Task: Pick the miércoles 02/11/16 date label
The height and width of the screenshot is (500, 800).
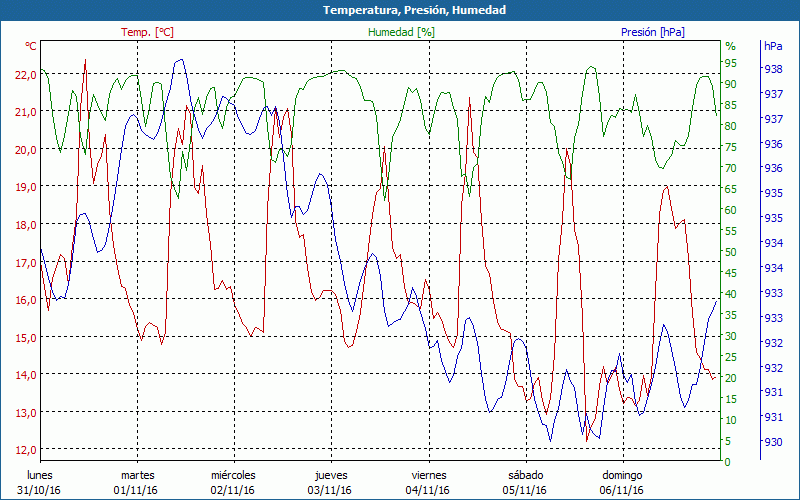Action: 234,482
